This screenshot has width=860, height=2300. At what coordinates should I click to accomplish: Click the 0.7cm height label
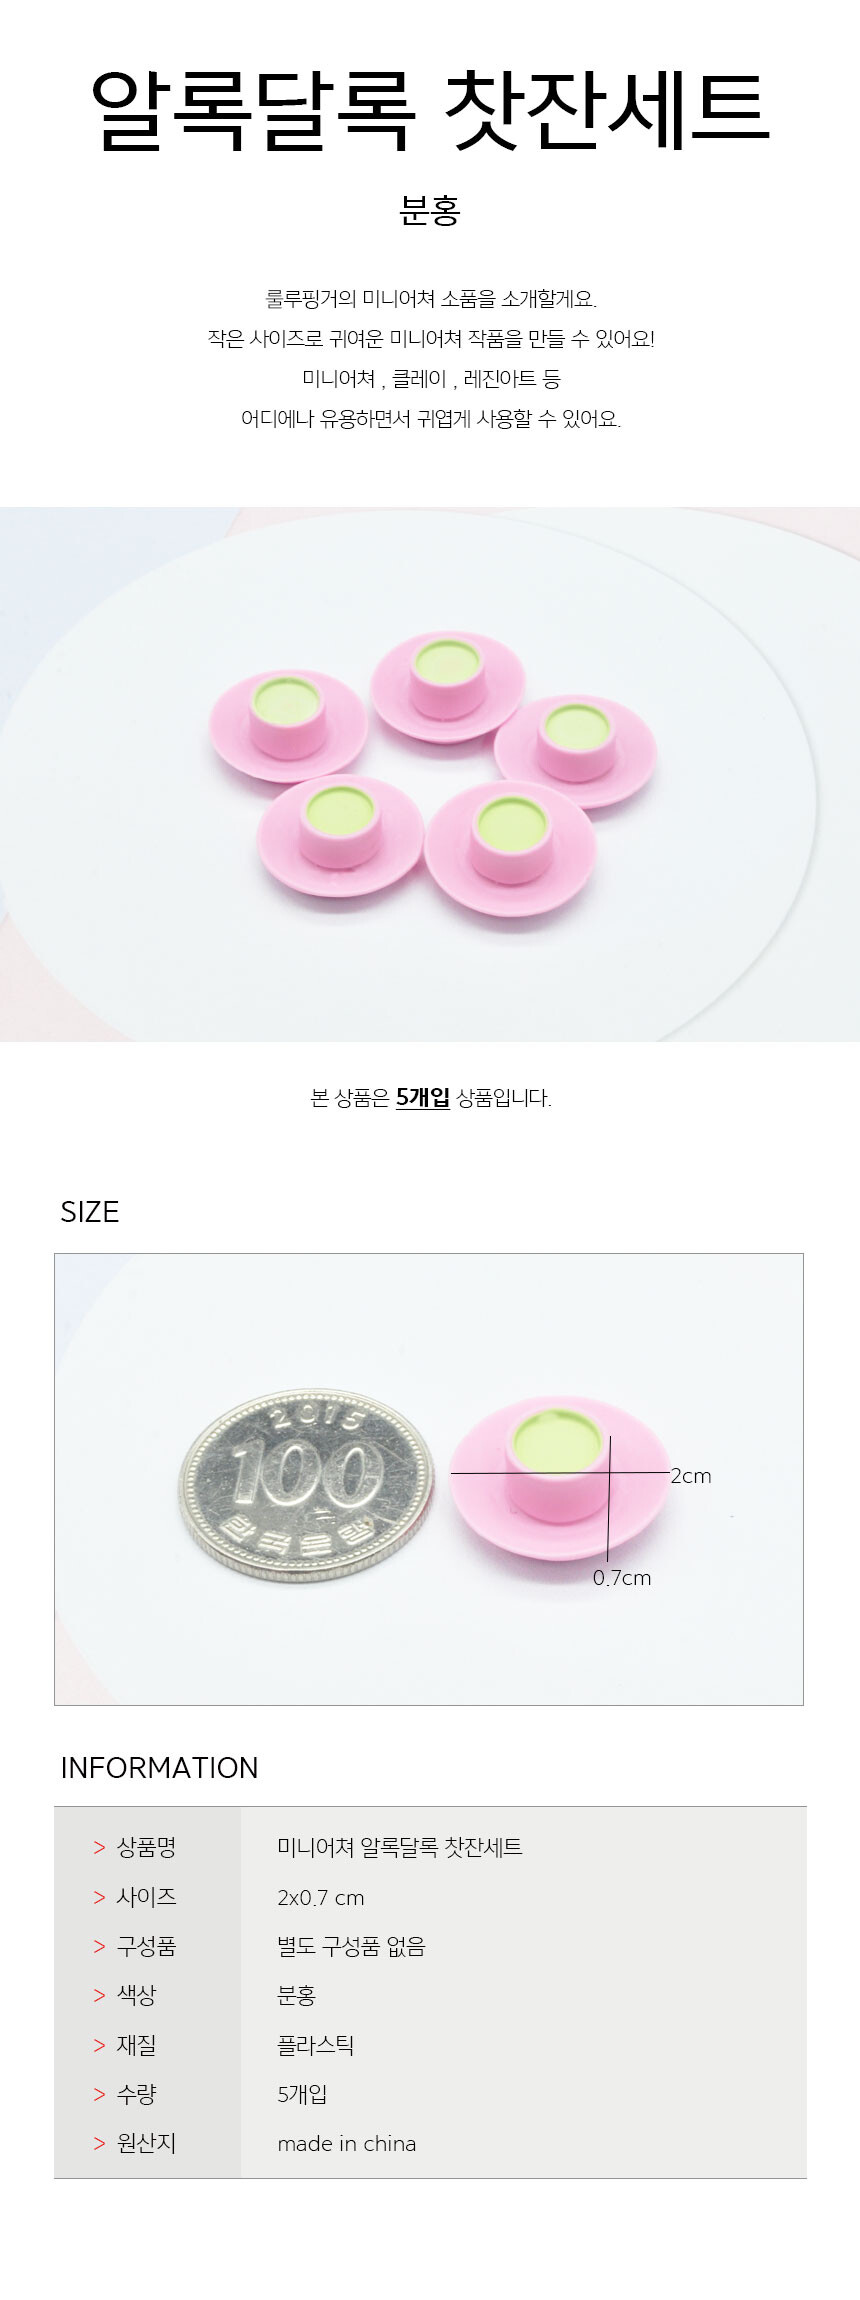(622, 1578)
